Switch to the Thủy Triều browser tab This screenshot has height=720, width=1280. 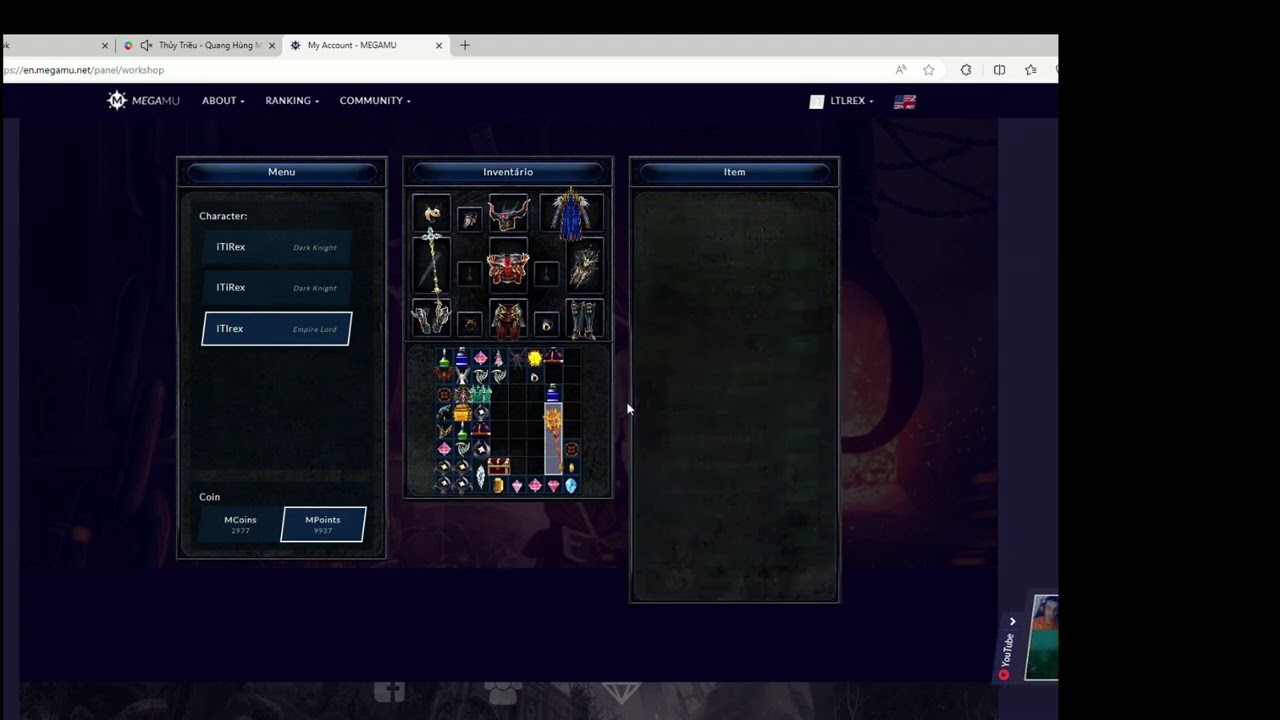[200, 45]
